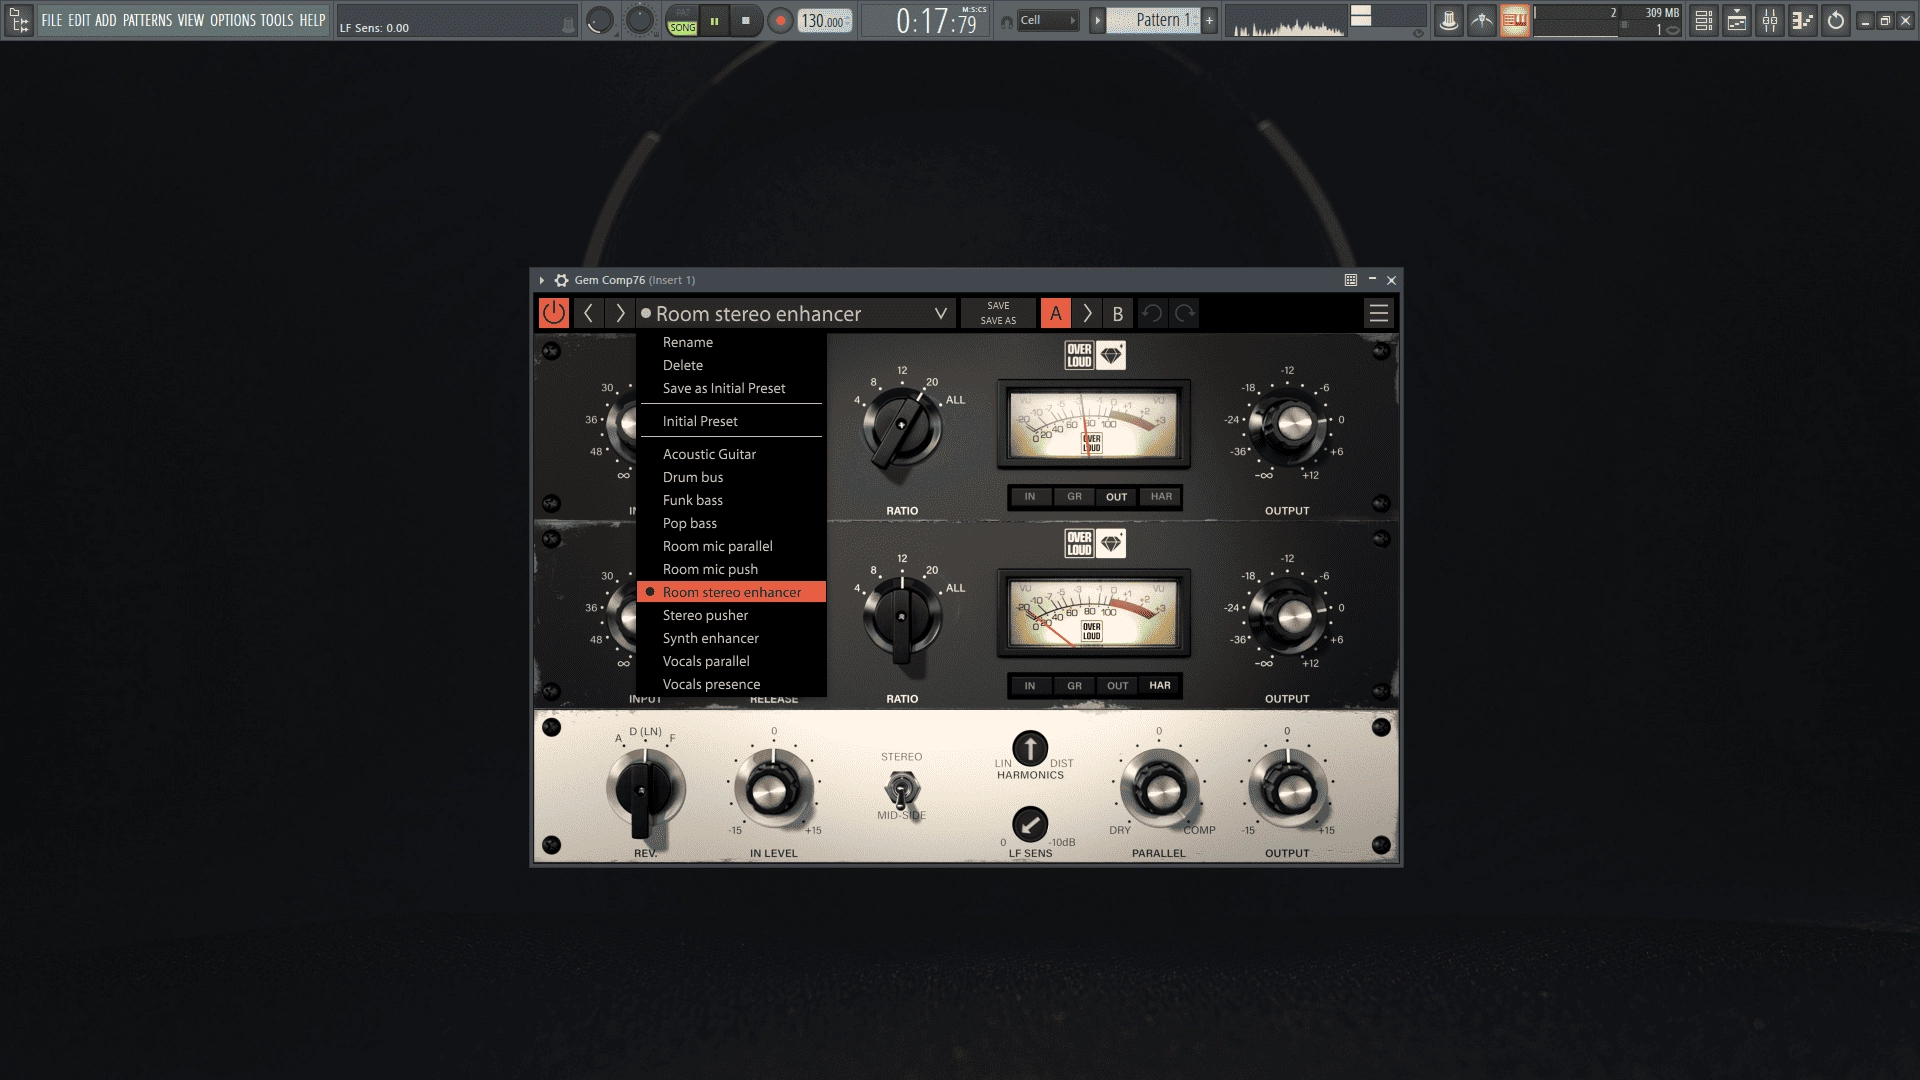The width and height of the screenshot is (1920, 1080).
Task: Choose Delete from preset menu
Action: pos(731,365)
